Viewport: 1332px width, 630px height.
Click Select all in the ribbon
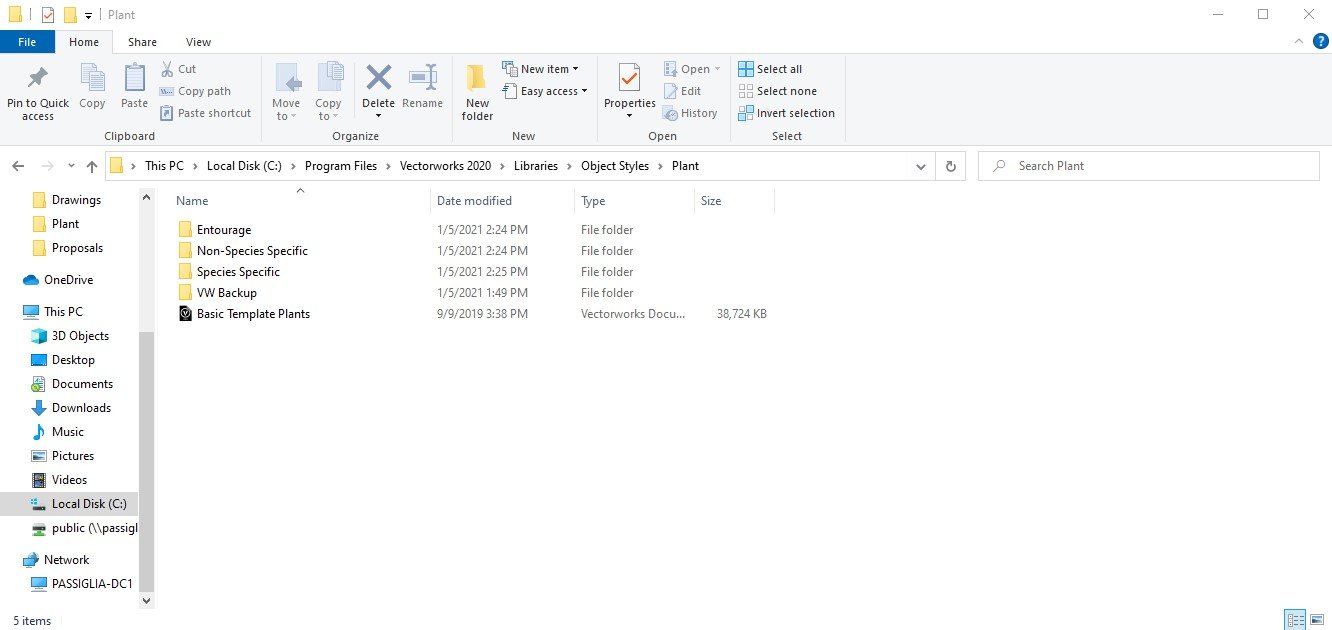point(770,69)
